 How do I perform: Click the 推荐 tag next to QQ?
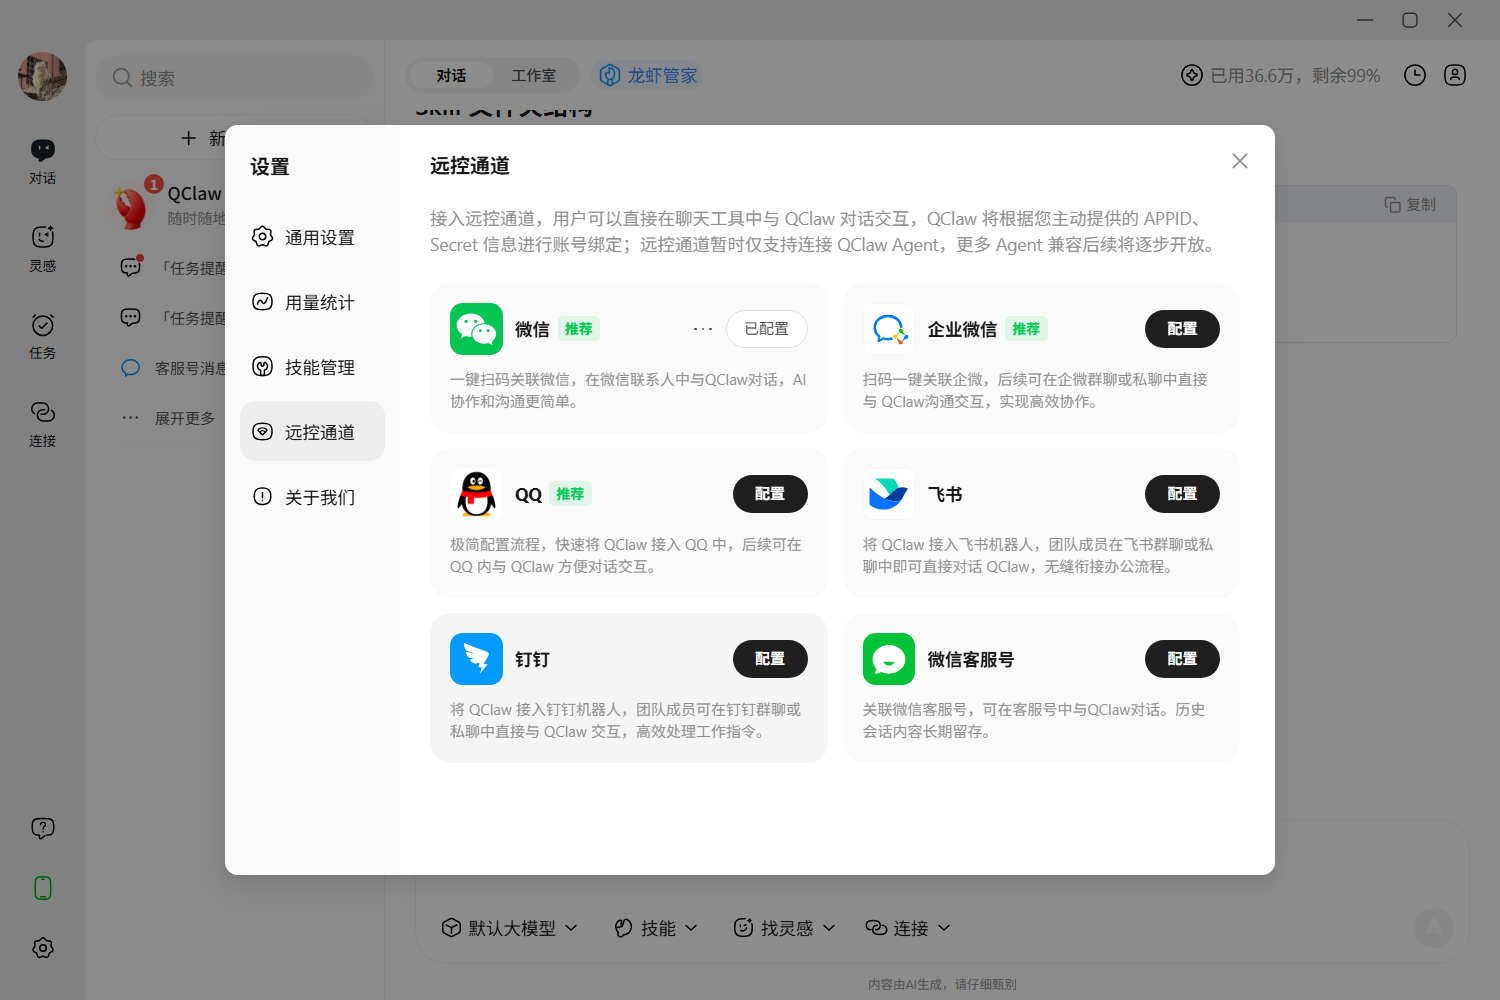click(570, 494)
